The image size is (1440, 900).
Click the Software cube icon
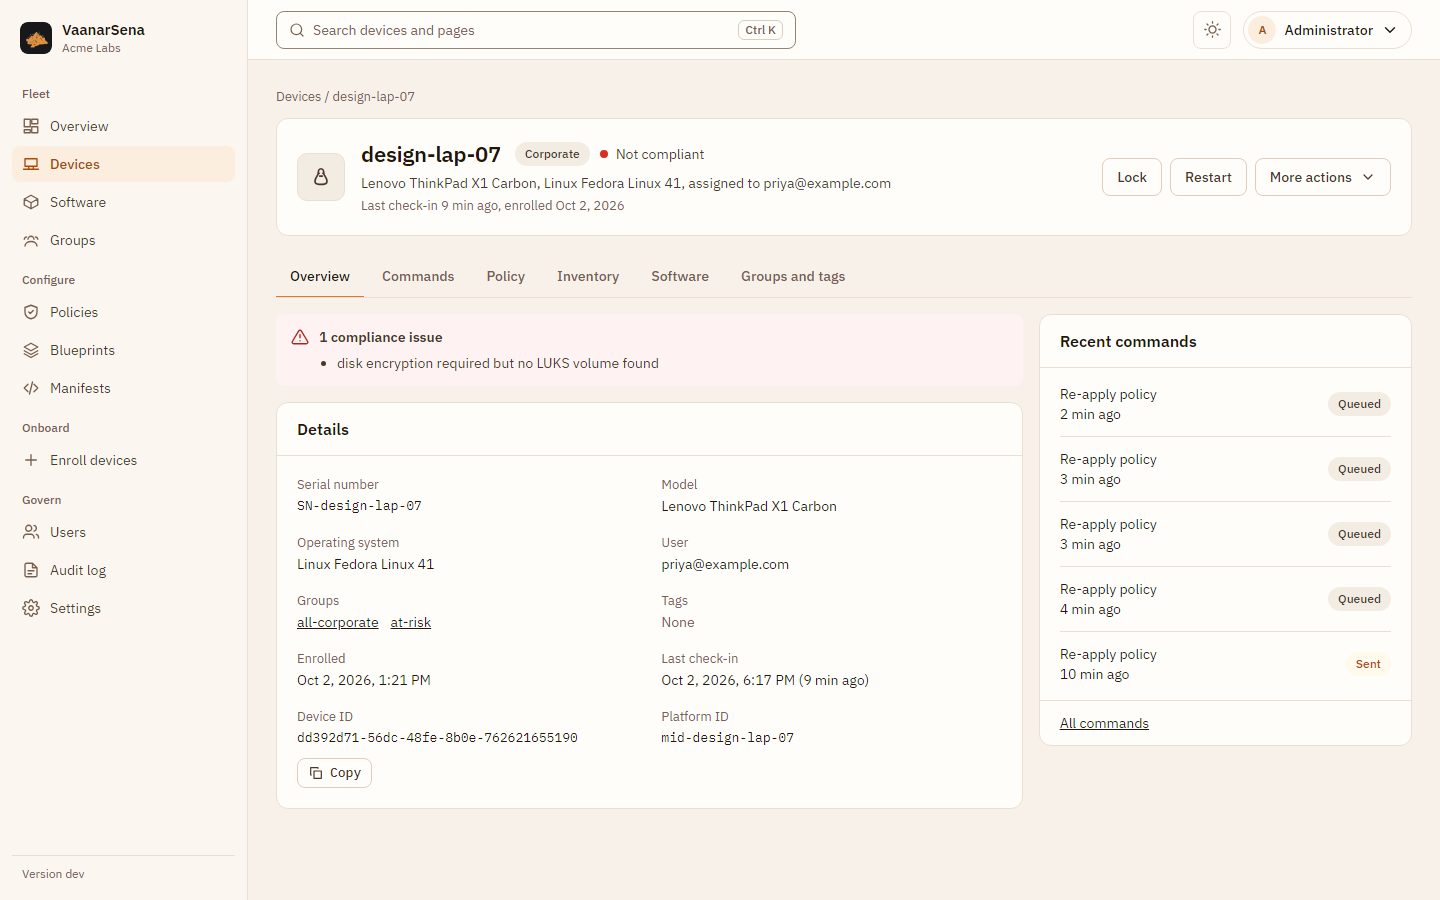click(31, 202)
